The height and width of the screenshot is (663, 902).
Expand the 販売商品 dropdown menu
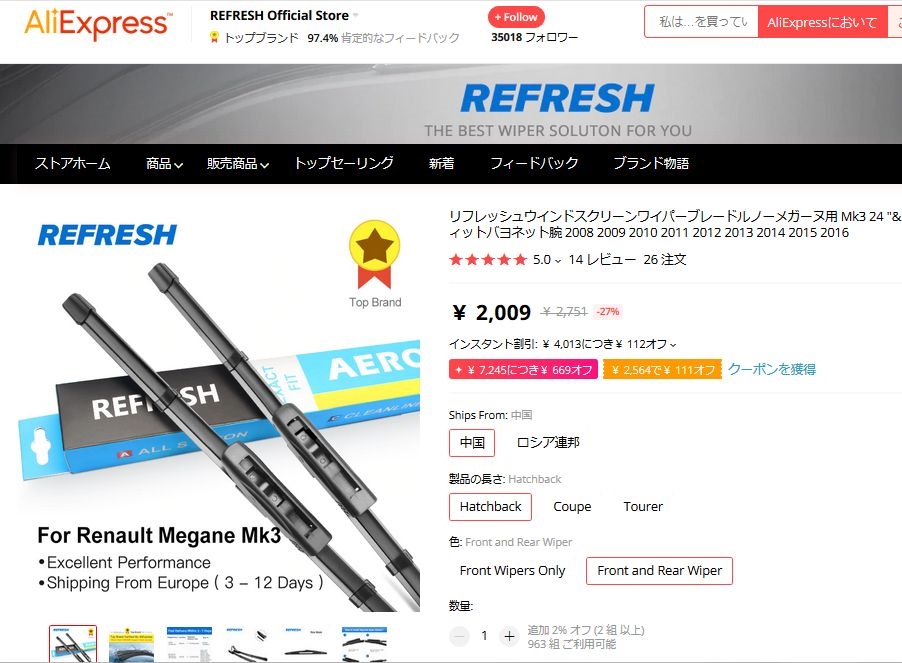238,164
